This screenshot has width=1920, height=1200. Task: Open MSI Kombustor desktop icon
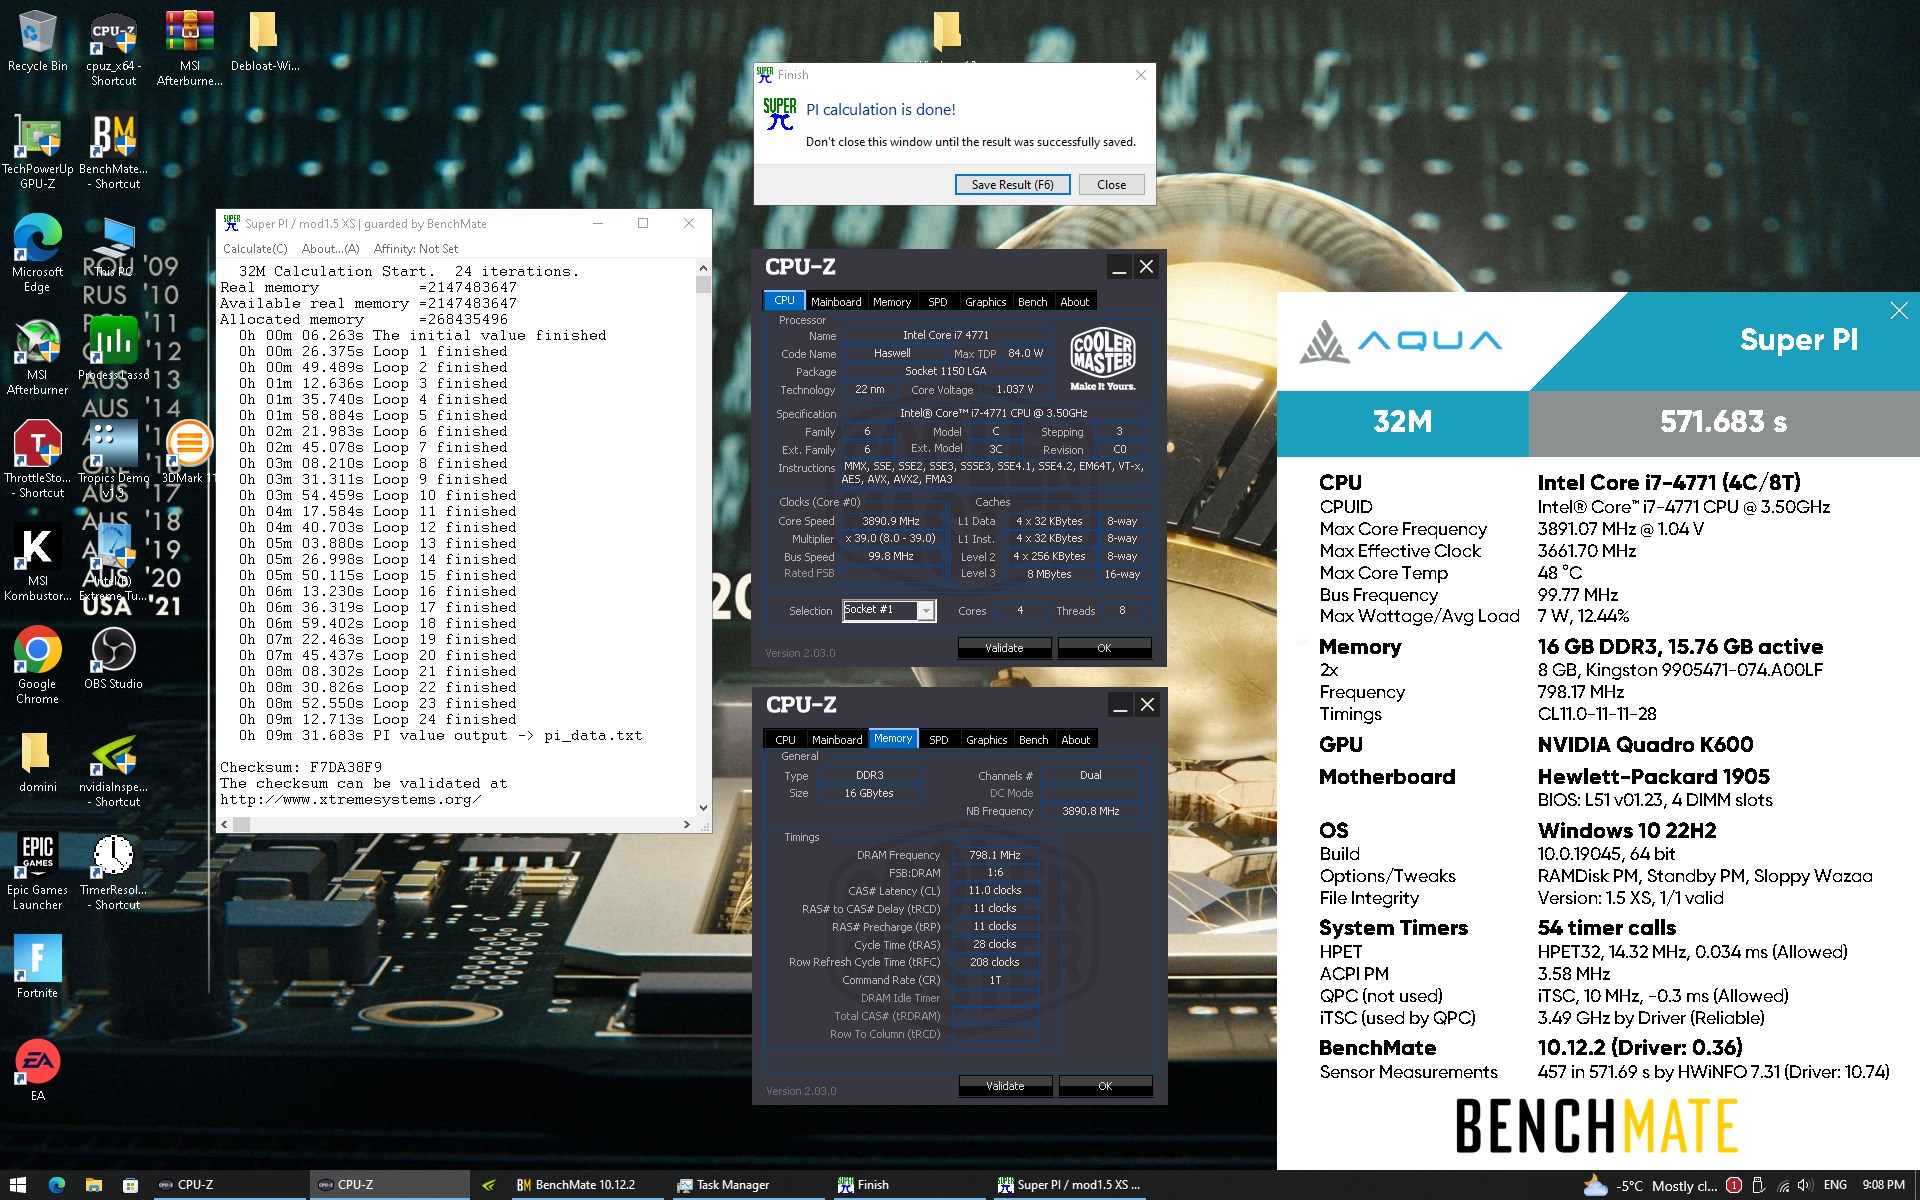(x=37, y=563)
